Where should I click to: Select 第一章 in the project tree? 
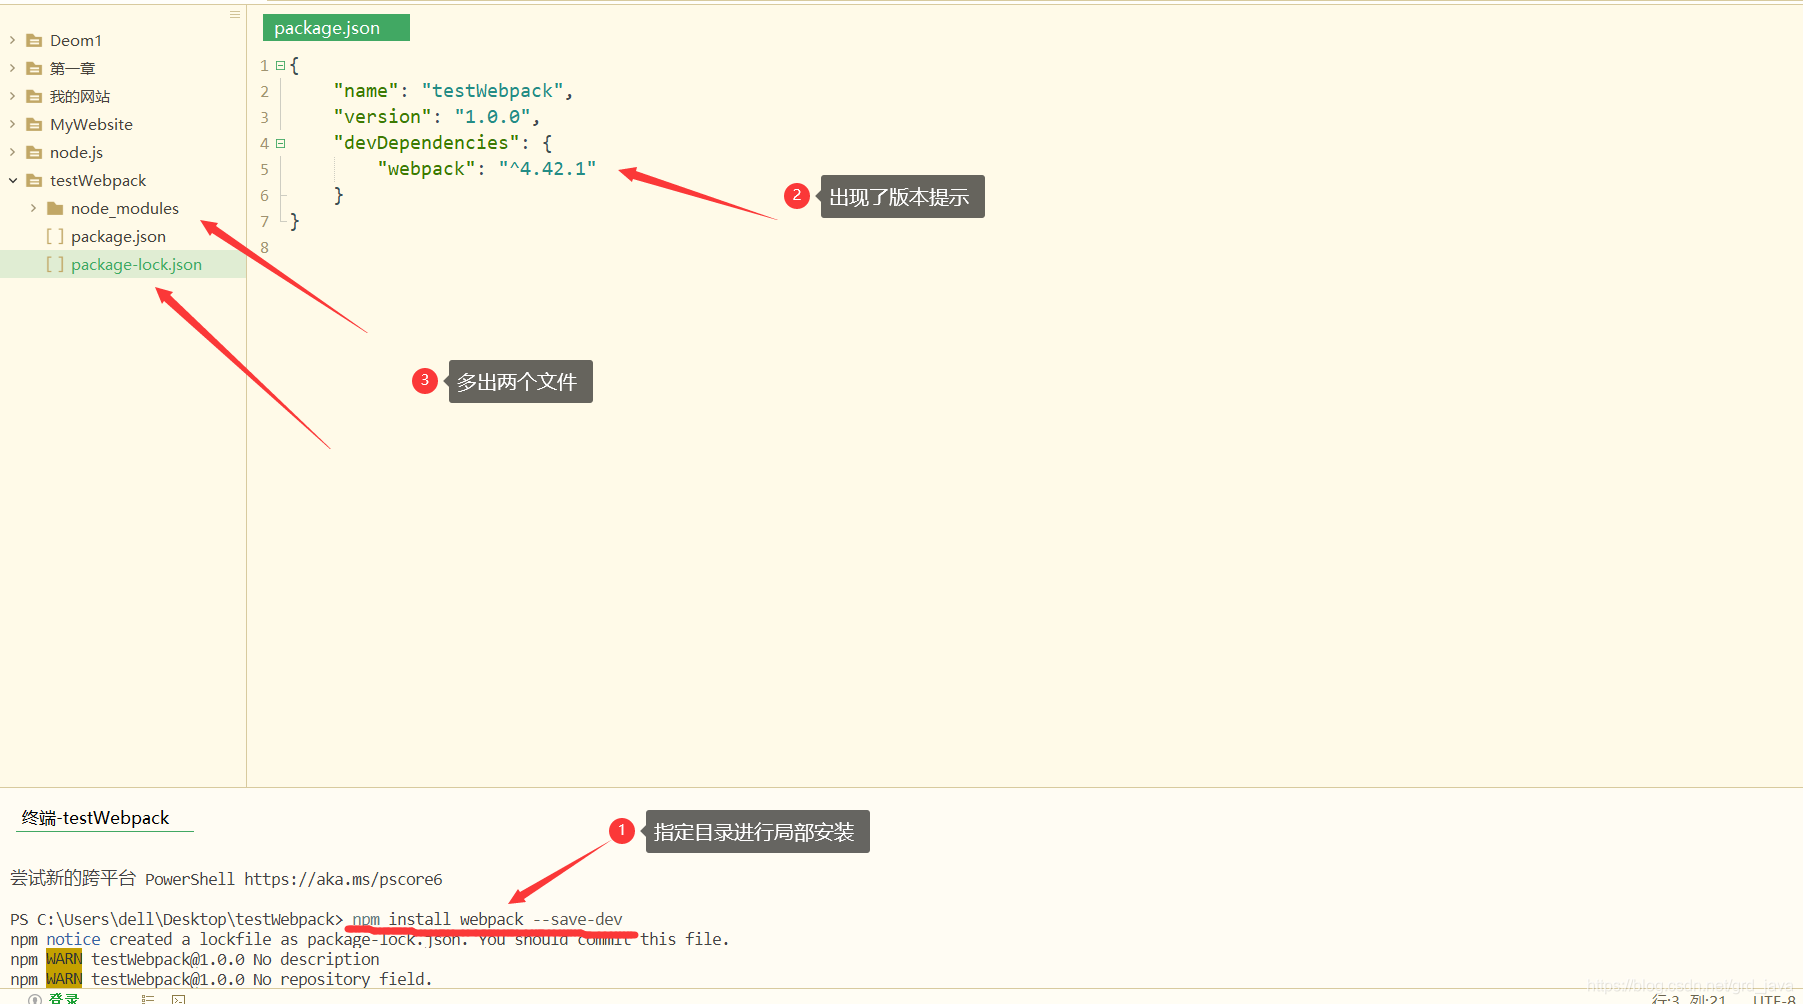point(72,68)
